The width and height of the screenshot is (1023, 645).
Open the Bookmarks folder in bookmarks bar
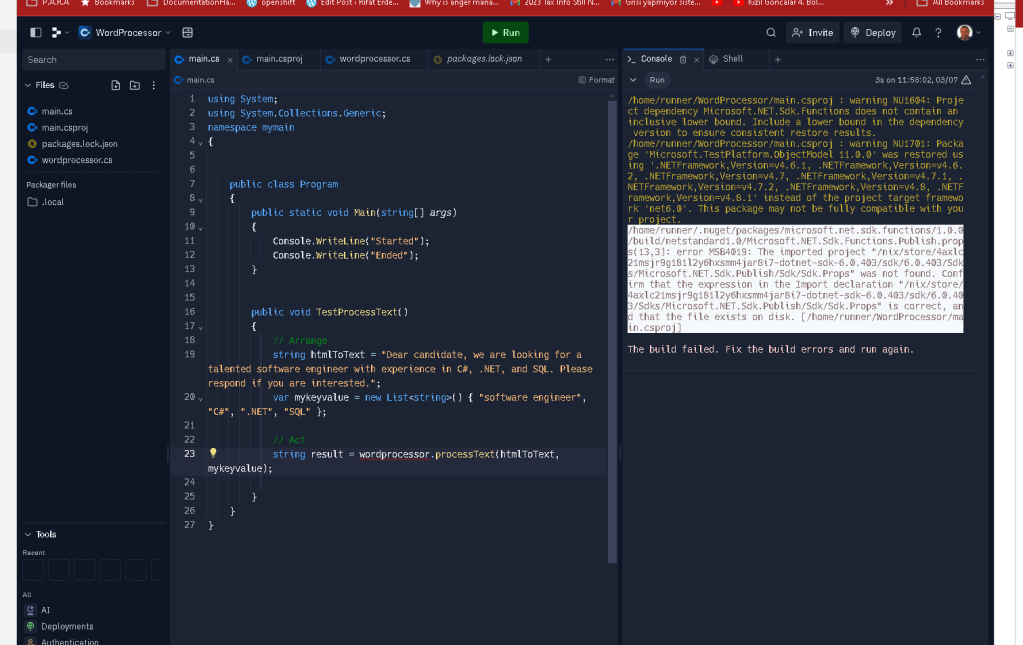pos(108,3)
